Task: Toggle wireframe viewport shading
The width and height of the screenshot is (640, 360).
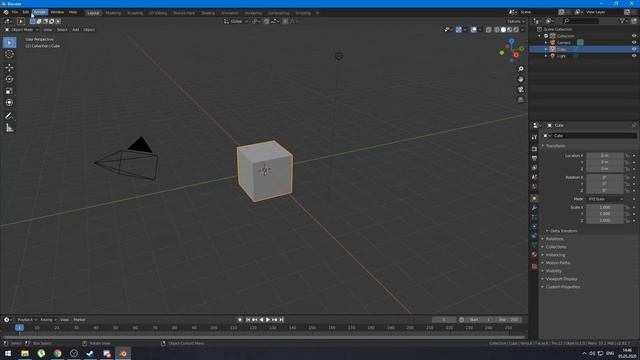Action: pyautogui.click(x=497, y=30)
